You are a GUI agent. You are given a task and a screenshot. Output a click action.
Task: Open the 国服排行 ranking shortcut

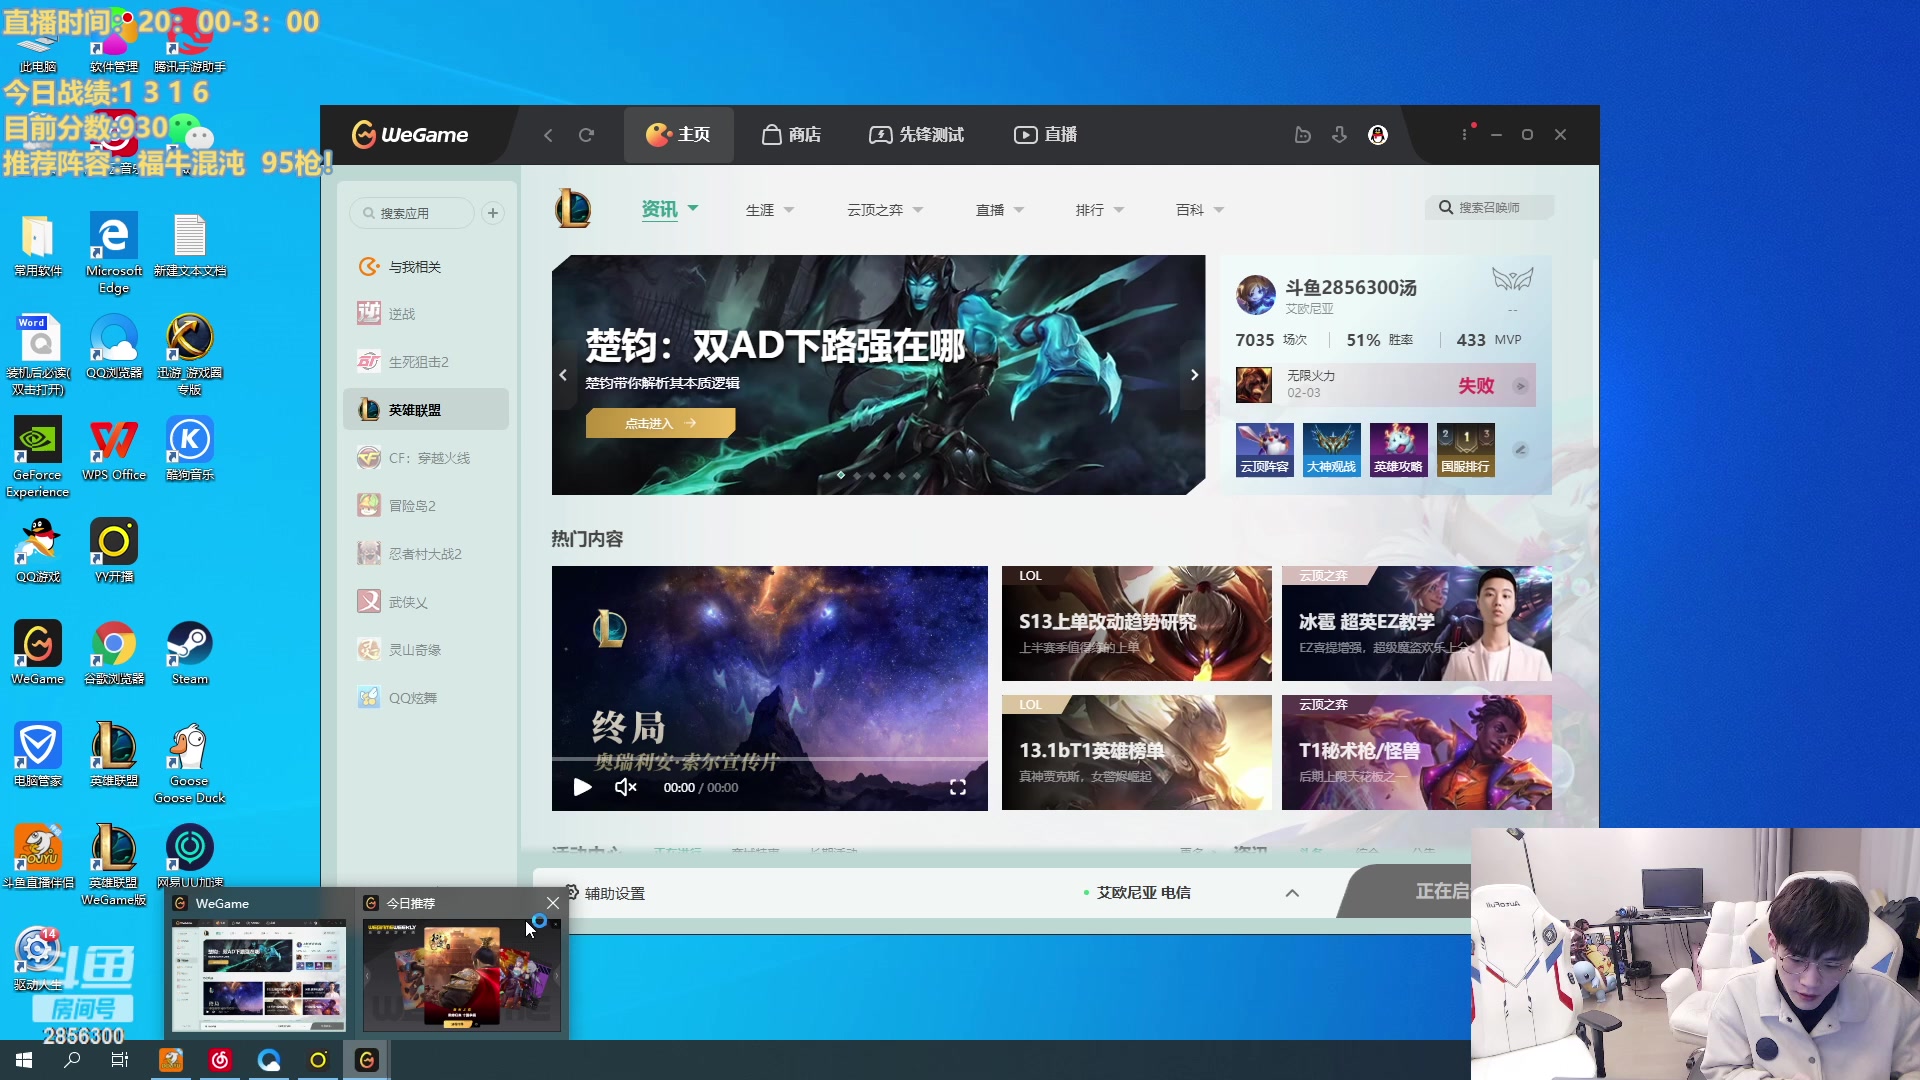tap(1465, 449)
